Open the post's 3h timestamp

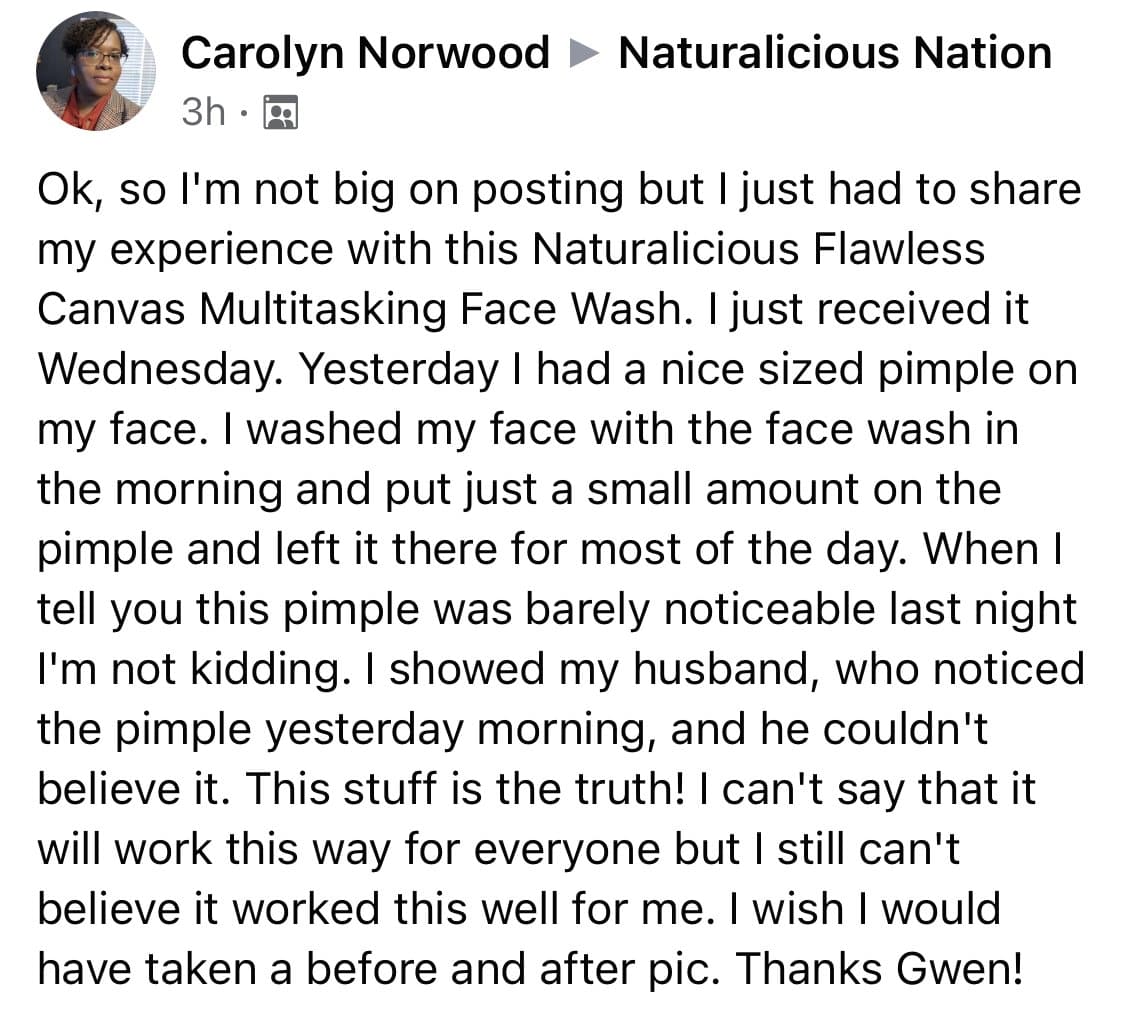[204, 113]
